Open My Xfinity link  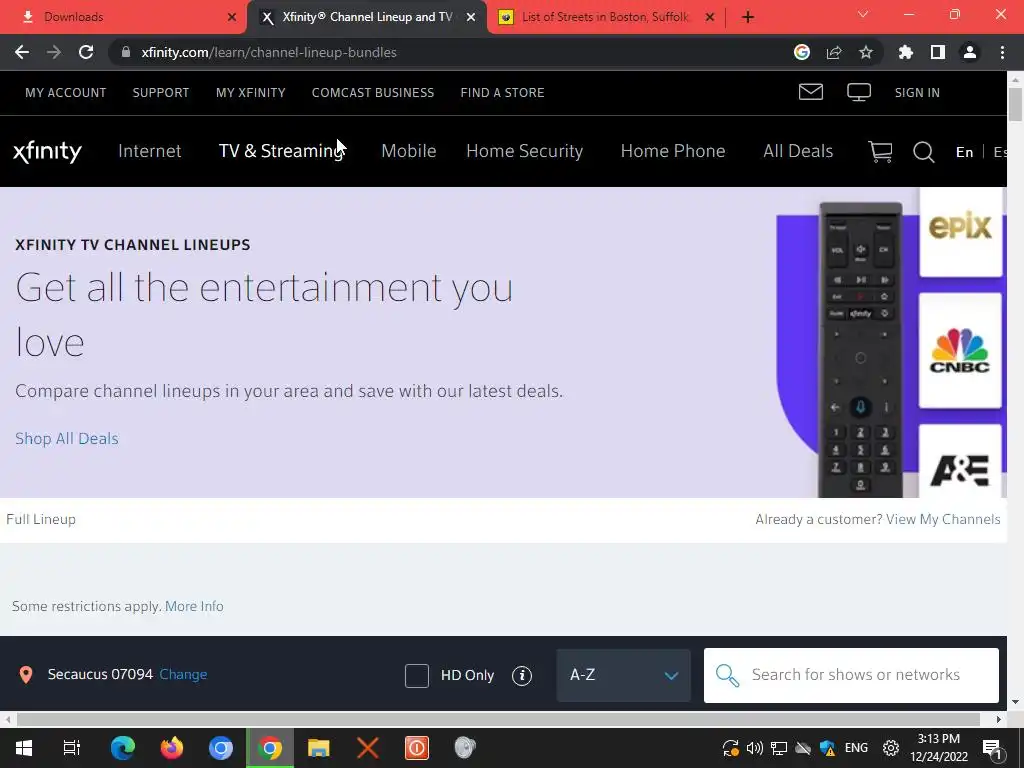(251, 93)
